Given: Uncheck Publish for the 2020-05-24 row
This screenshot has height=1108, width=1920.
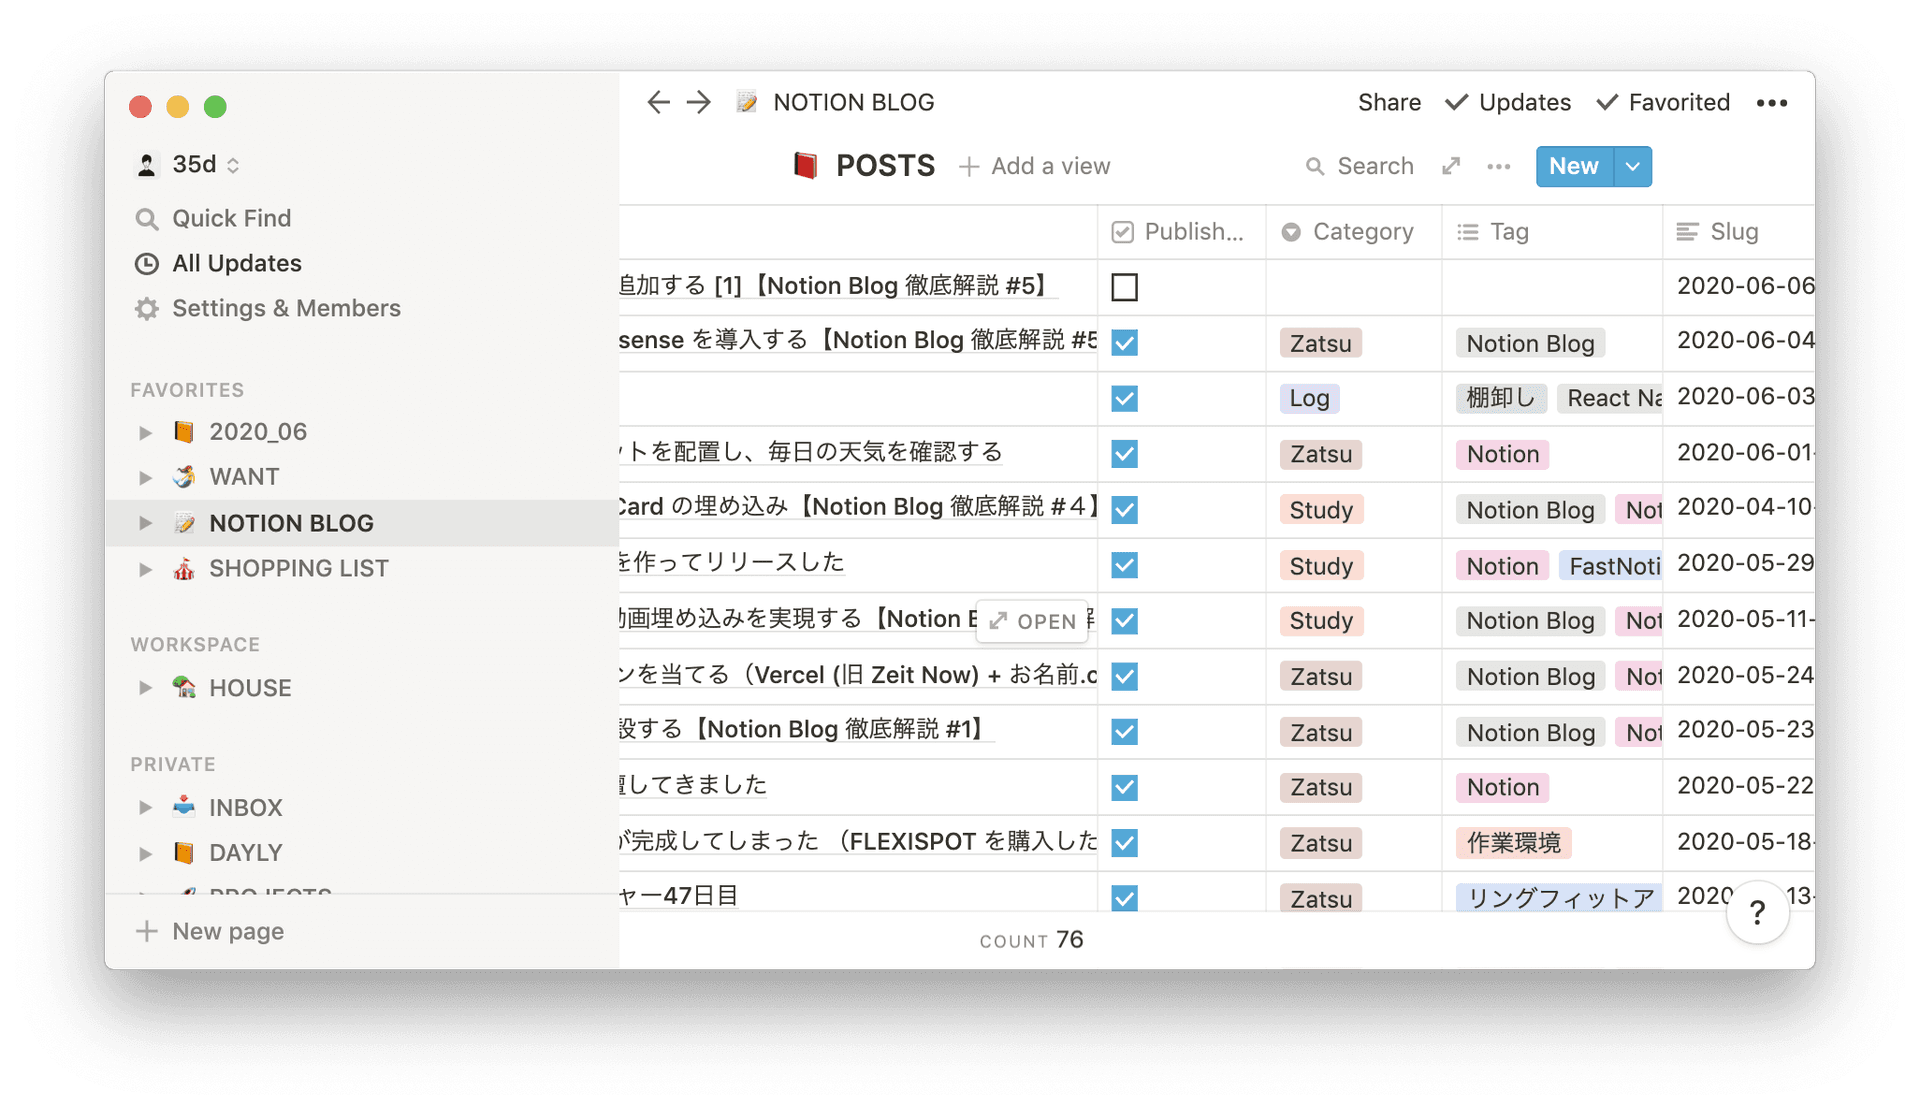Looking at the screenshot, I should pos(1125,677).
